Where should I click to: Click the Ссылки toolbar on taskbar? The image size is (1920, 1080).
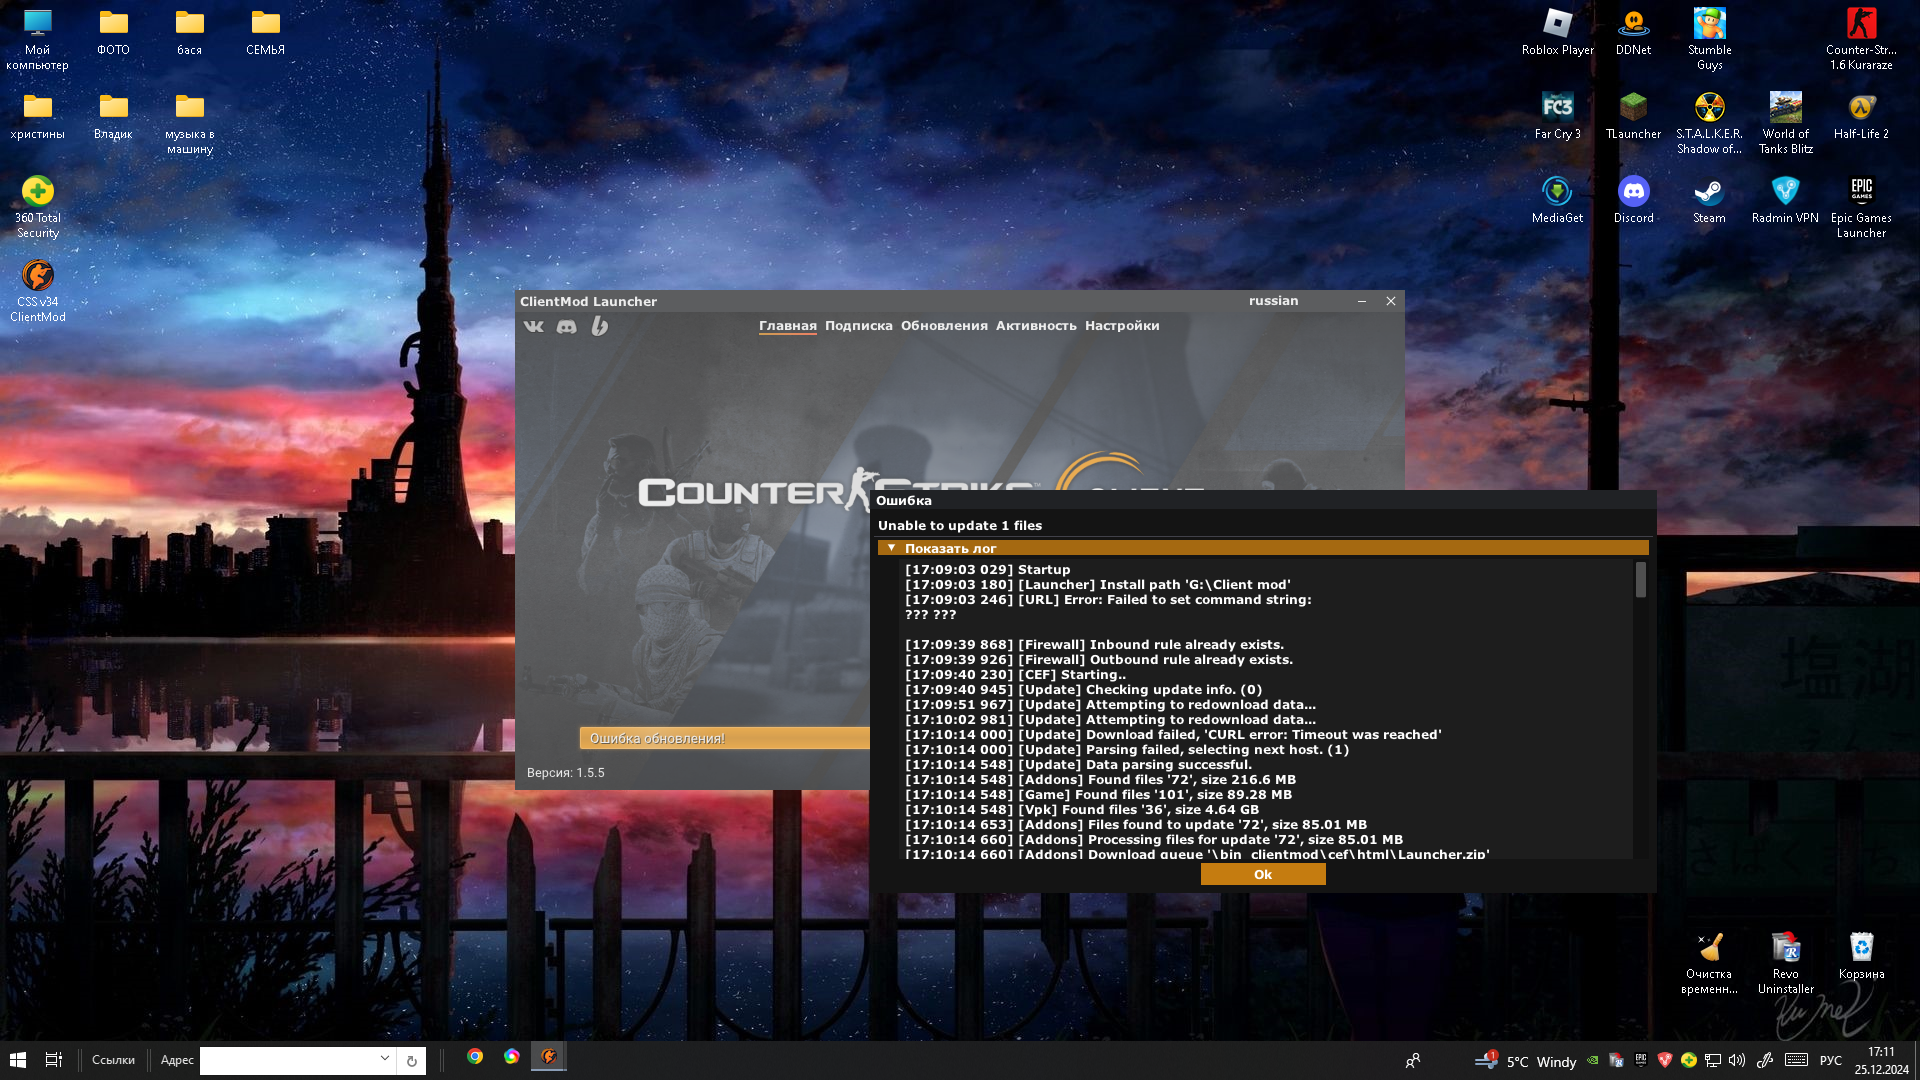point(113,1060)
